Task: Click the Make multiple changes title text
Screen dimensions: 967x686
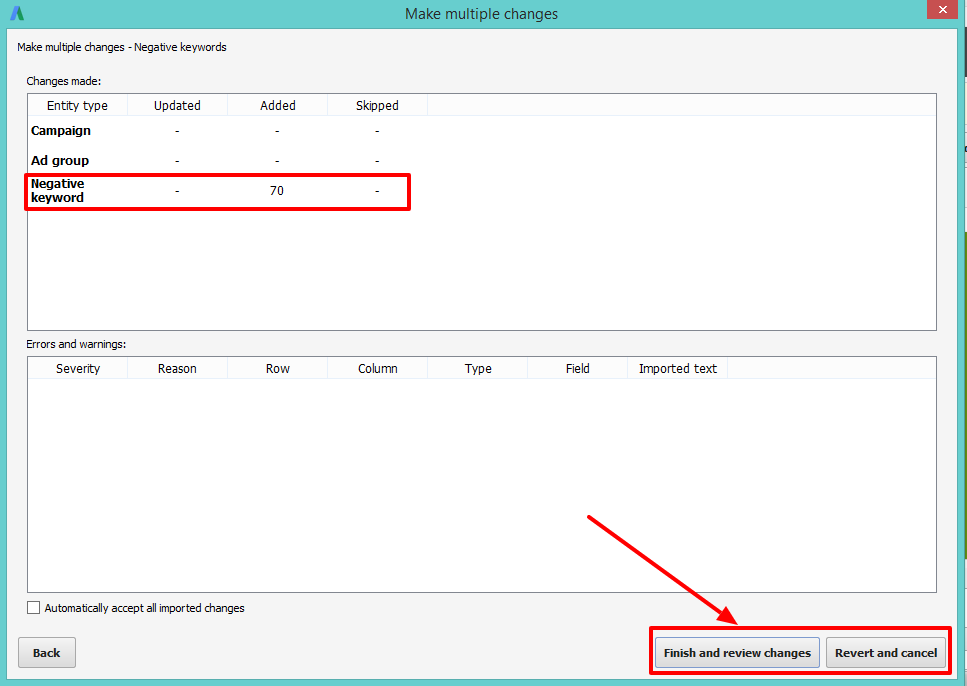Action: (x=481, y=14)
